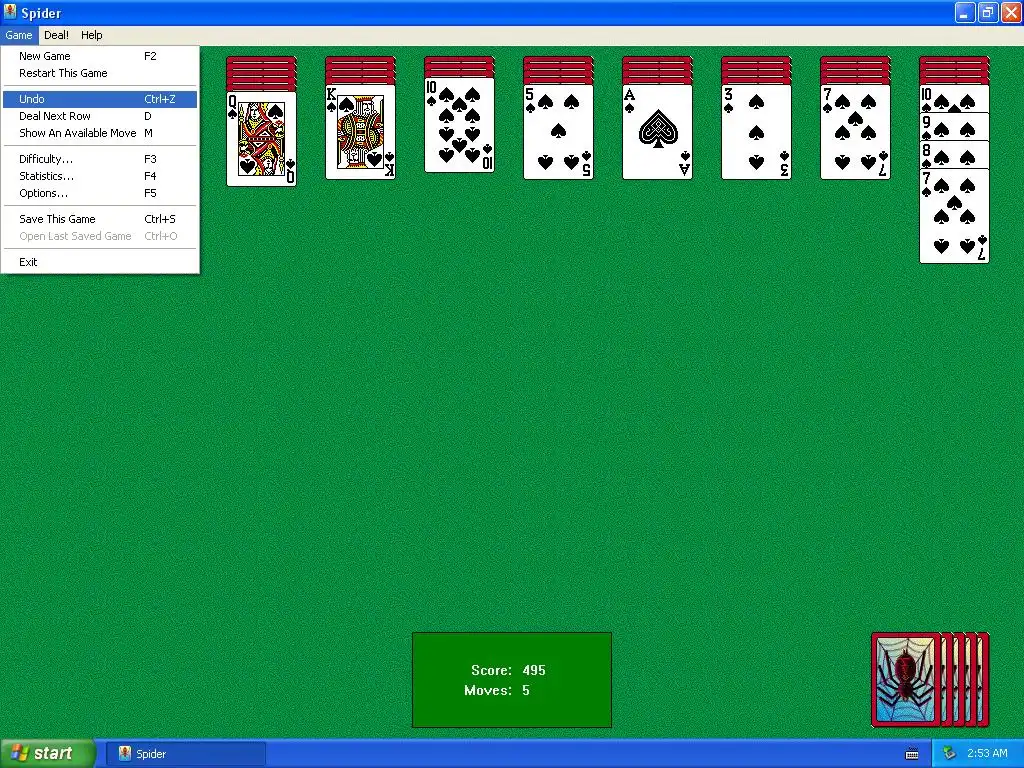
Task: Minimize the Spider window
Action: point(965,12)
